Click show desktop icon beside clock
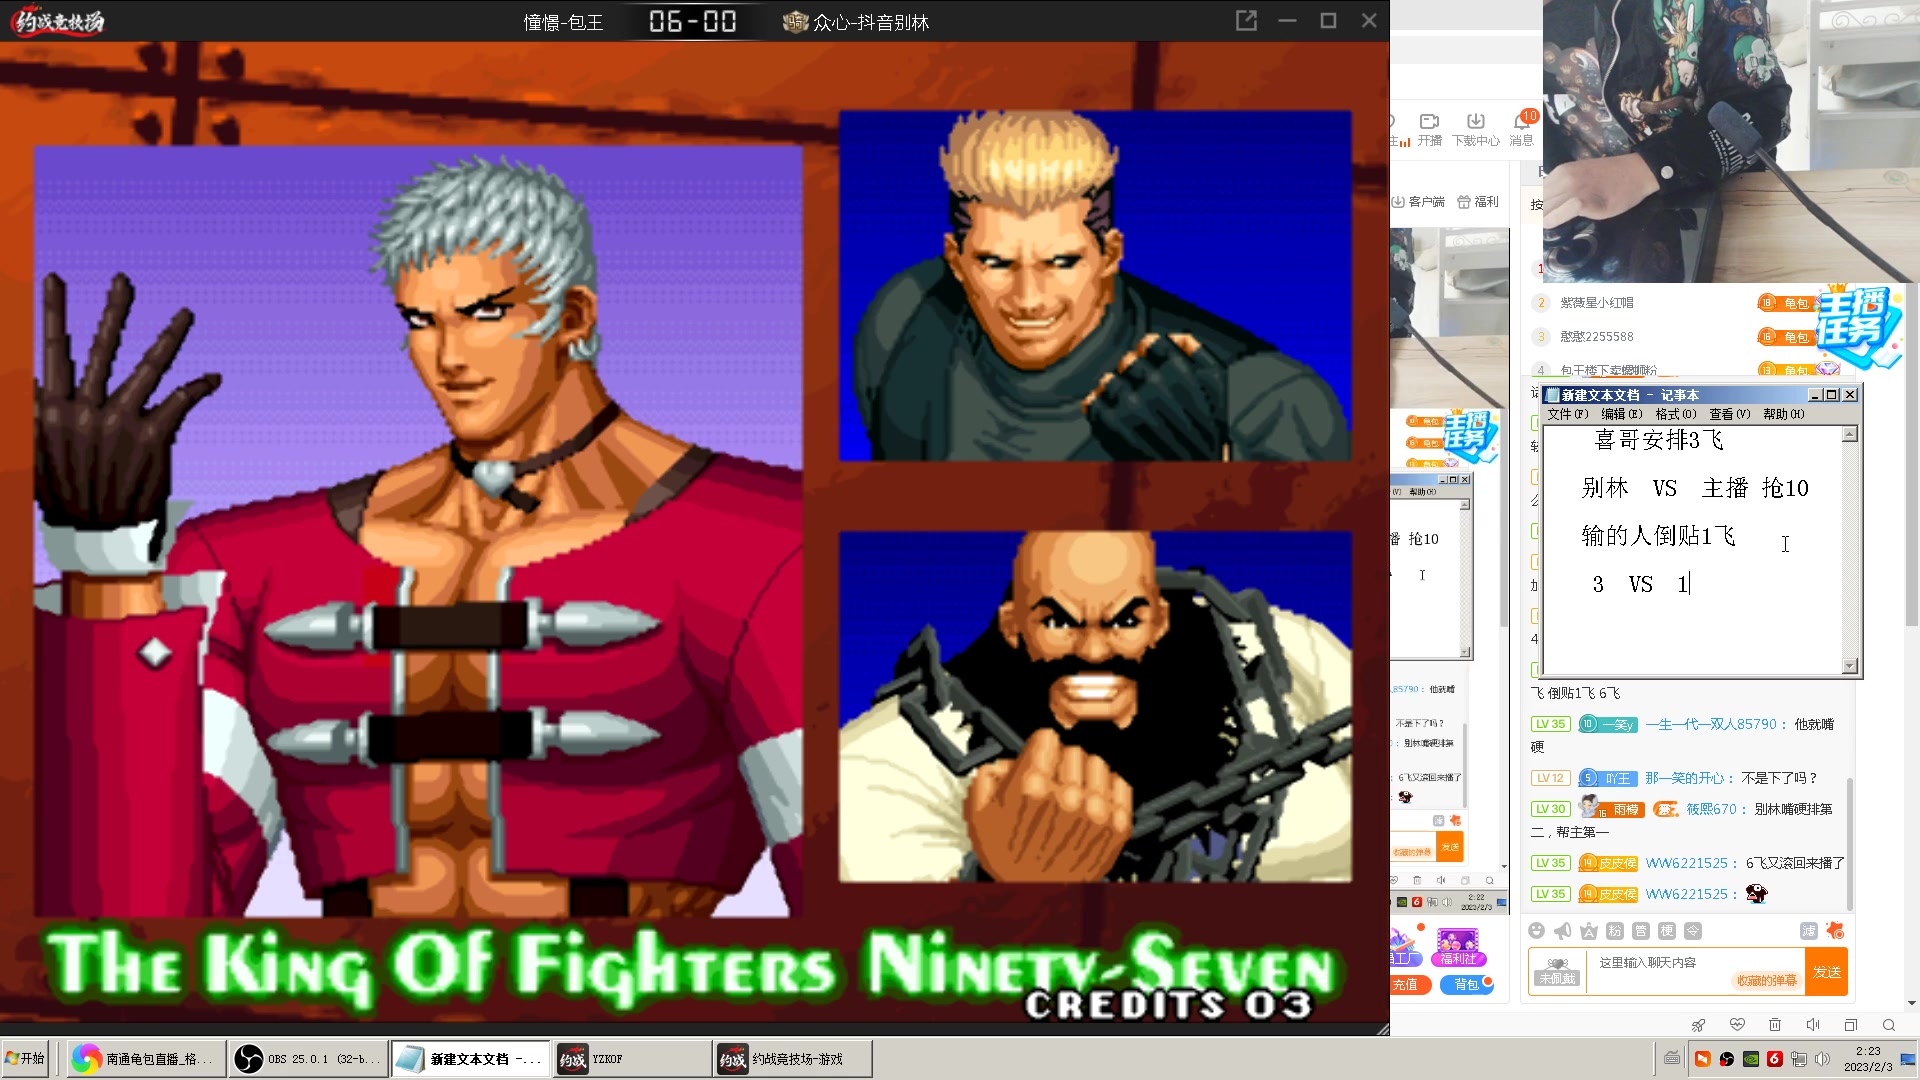Image resolution: width=1920 pixels, height=1080 pixels. (1909, 1059)
